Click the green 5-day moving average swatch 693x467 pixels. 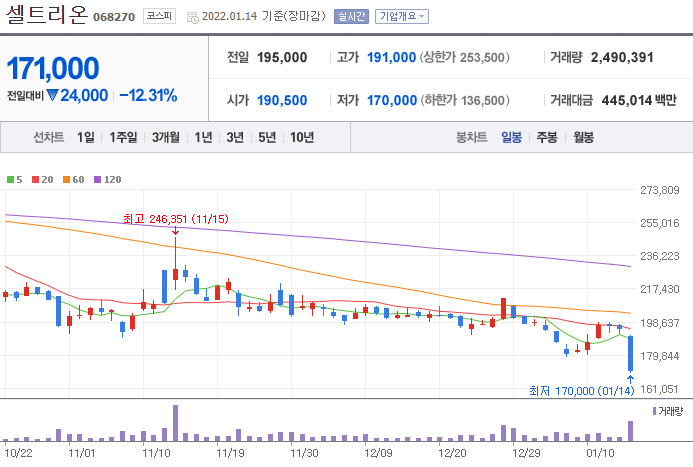tap(10, 179)
